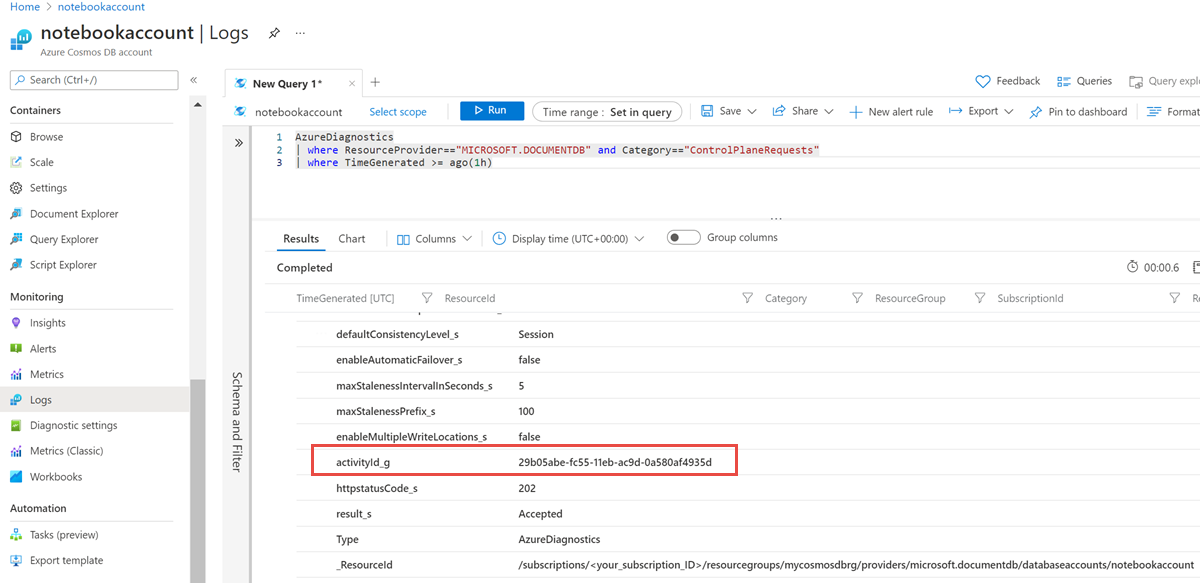Filter the TimeGenerated column using the funnel icon

pyautogui.click(x=427, y=298)
